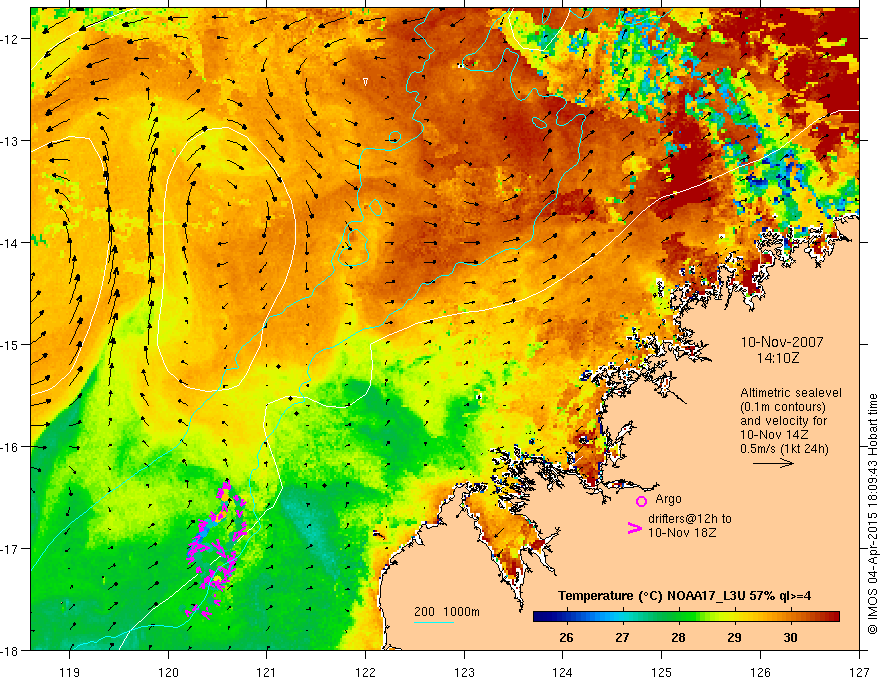
Task: Click the "0.5m/s (1kt 24h)" label
Action: tap(784, 449)
